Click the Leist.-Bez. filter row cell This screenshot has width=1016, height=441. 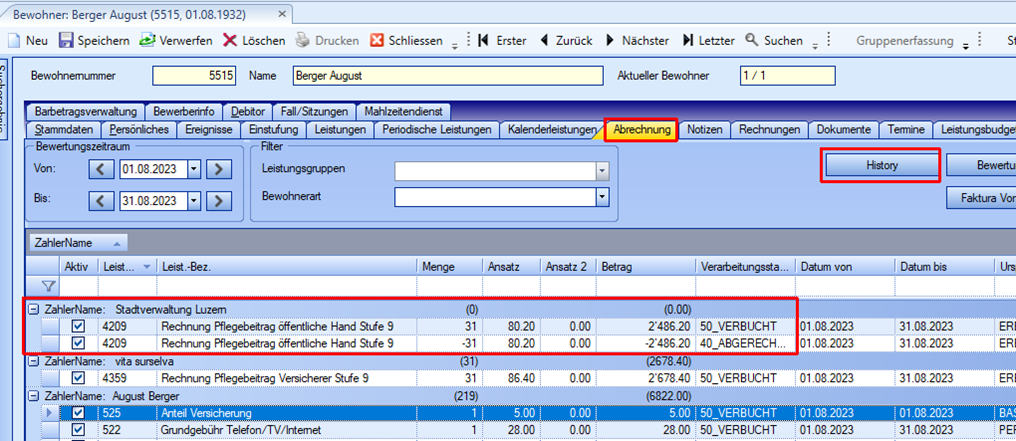point(286,286)
